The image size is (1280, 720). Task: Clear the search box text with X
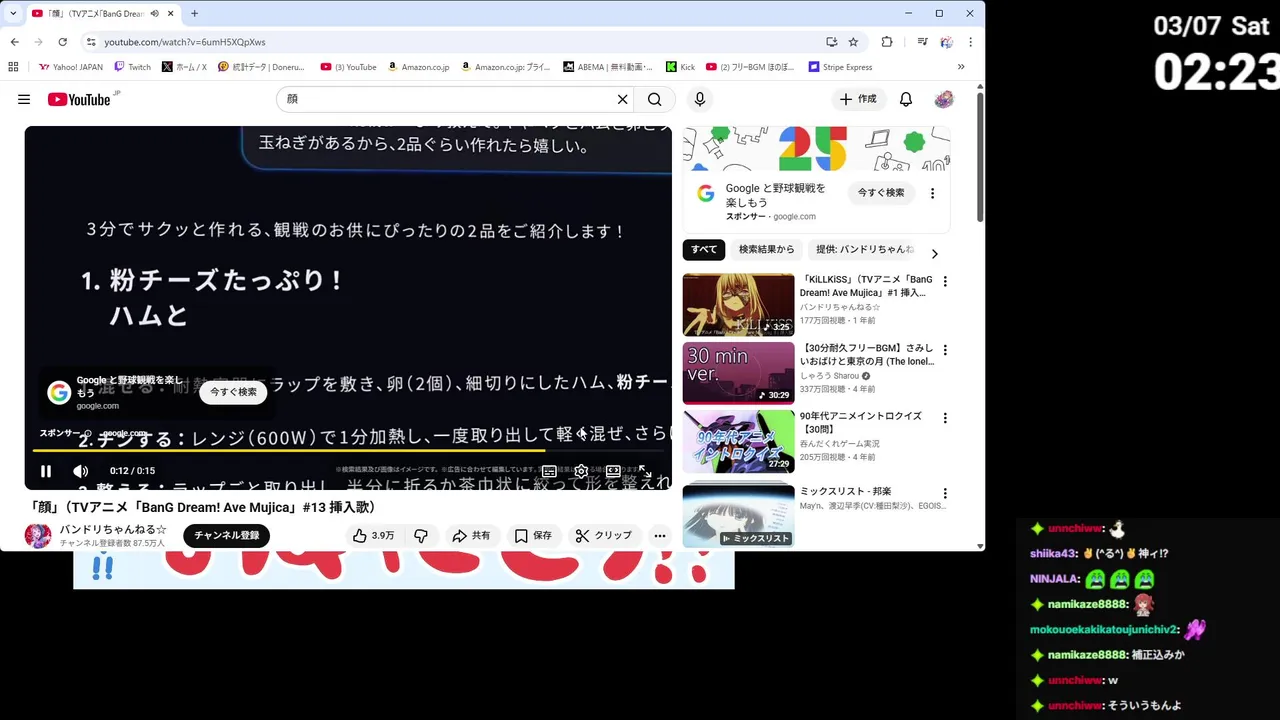[x=622, y=99]
